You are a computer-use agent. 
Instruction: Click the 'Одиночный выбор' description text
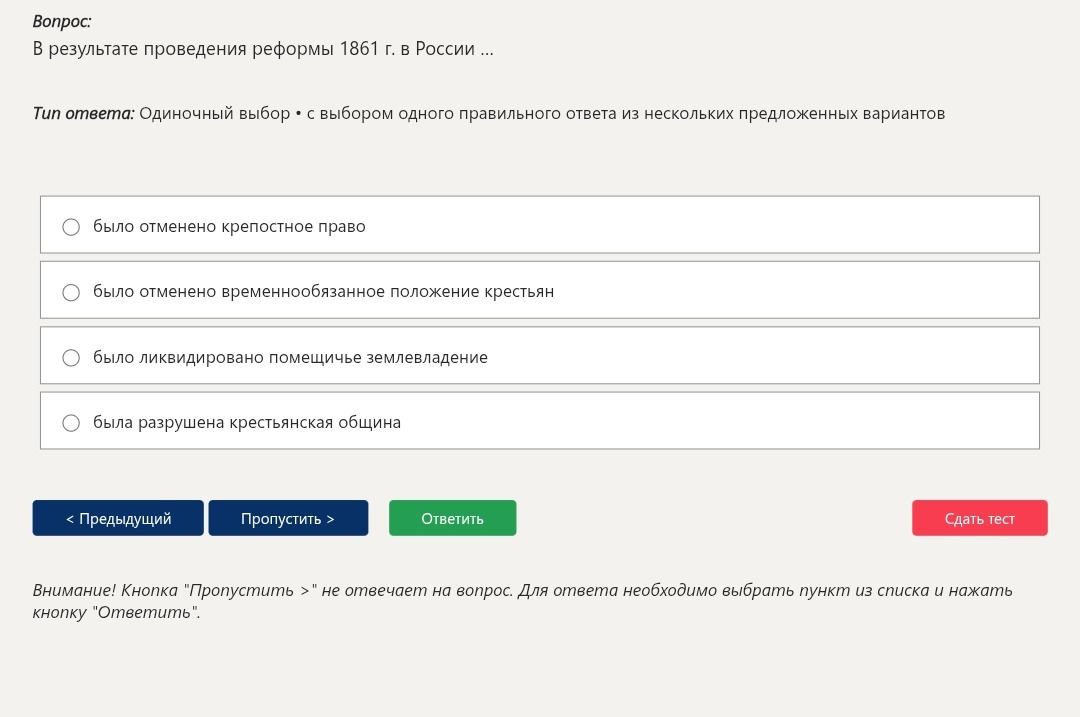(215, 113)
